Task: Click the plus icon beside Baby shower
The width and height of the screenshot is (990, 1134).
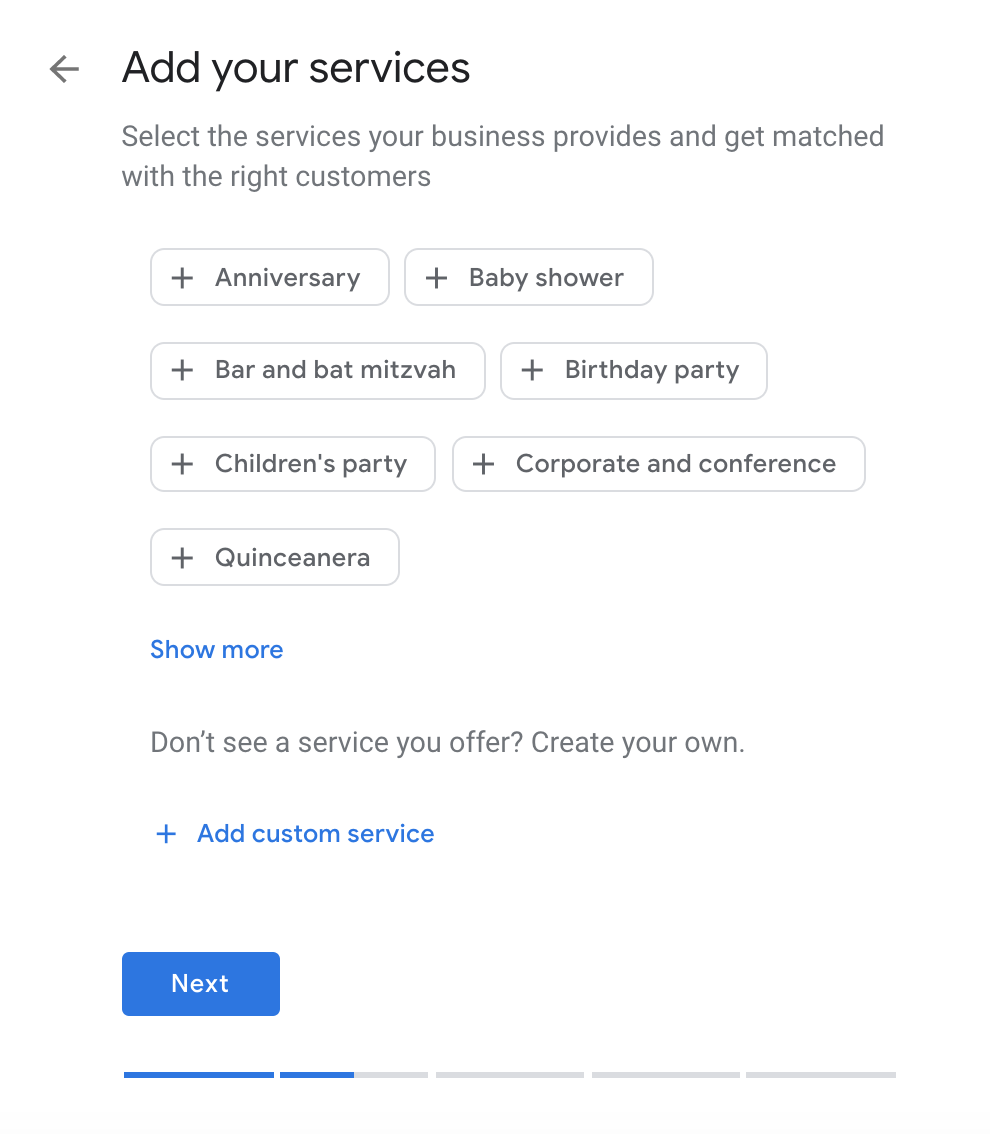Action: 436,278
